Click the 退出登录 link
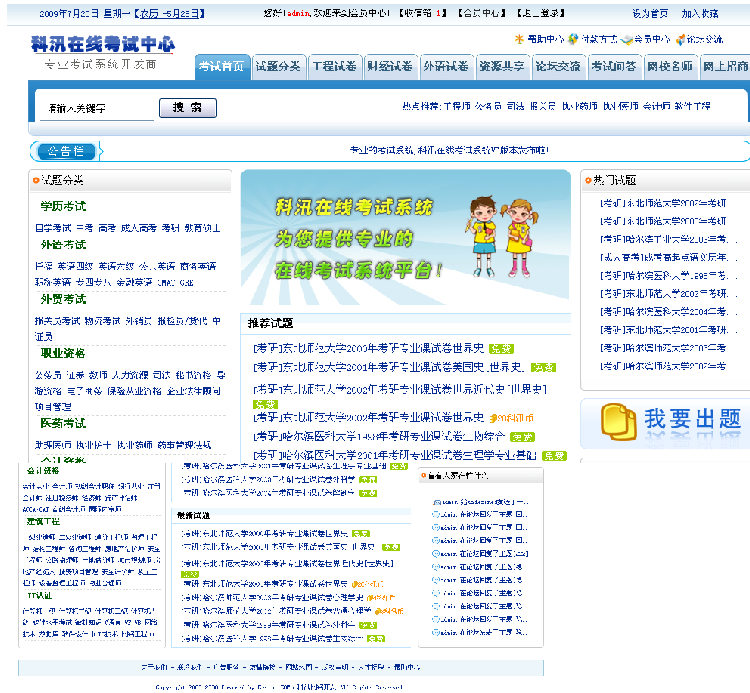Screen dimensions: 750x693 coord(541,13)
